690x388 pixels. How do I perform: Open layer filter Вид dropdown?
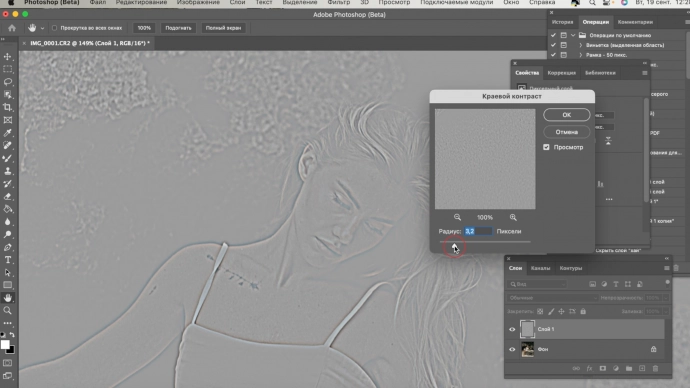537,284
